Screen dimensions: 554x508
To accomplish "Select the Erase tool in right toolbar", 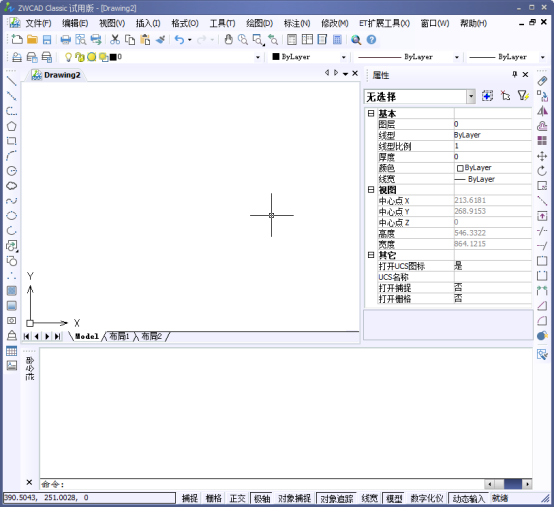I will pos(542,81).
